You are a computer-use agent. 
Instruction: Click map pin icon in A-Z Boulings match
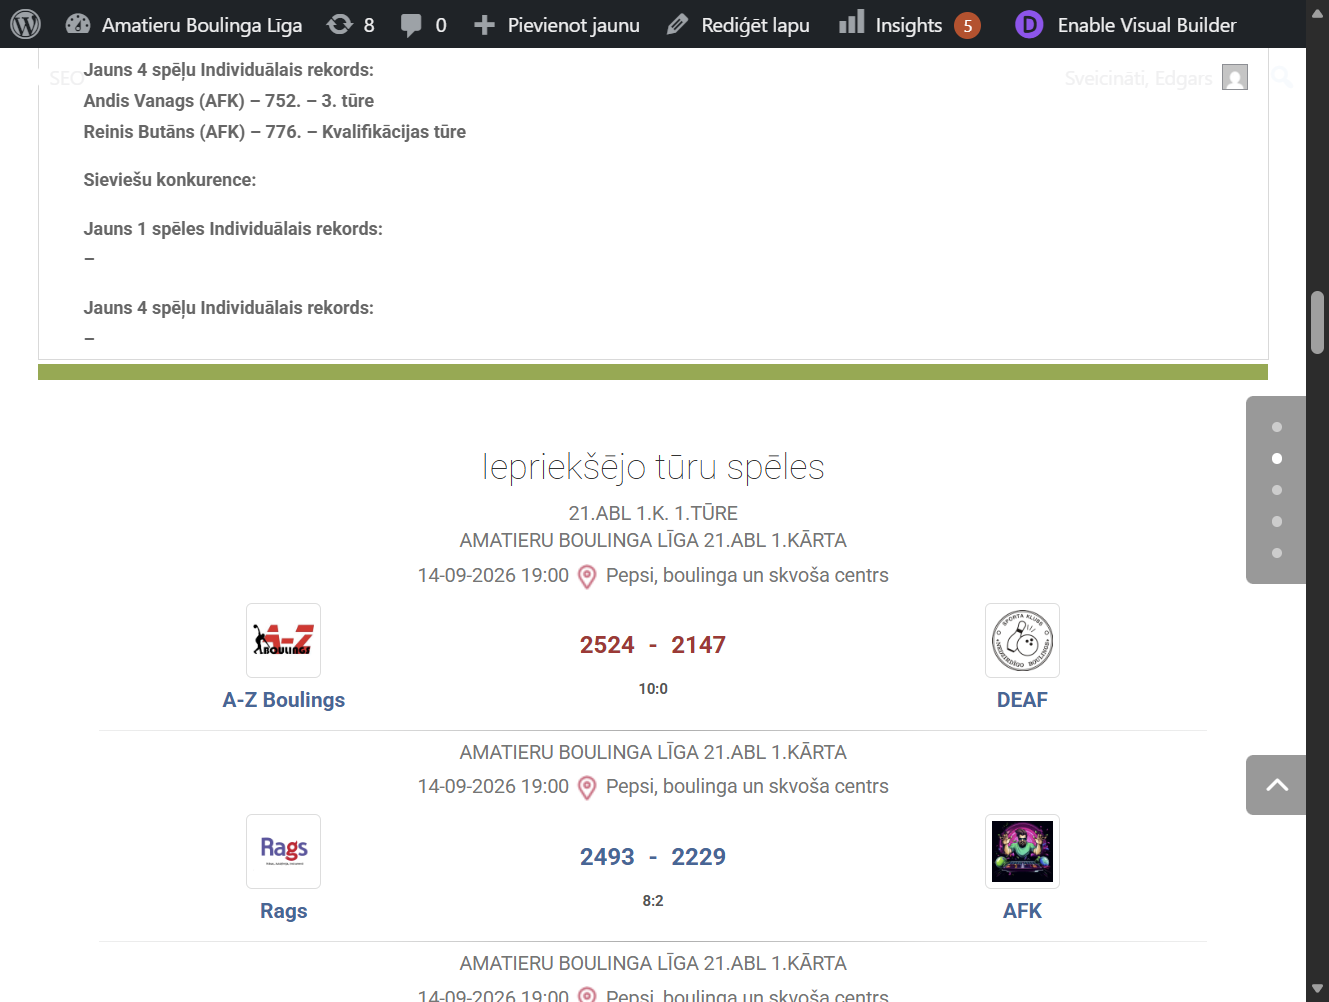587,577
